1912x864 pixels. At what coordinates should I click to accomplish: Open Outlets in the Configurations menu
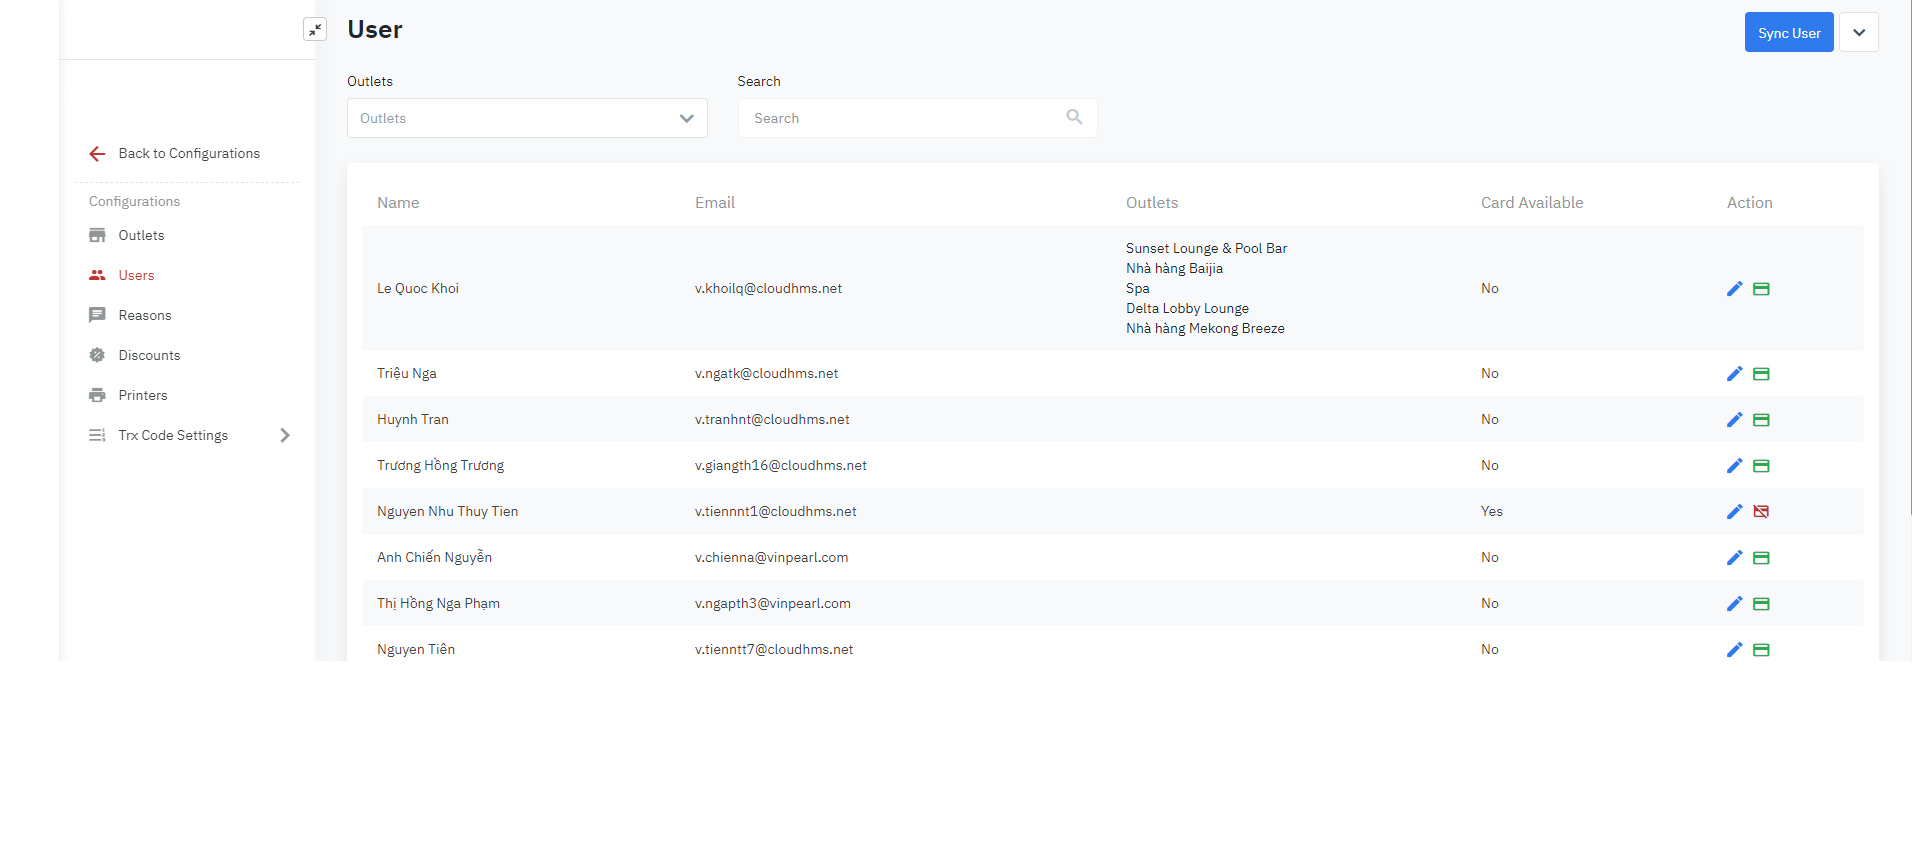pyautogui.click(x=141, y=235)
